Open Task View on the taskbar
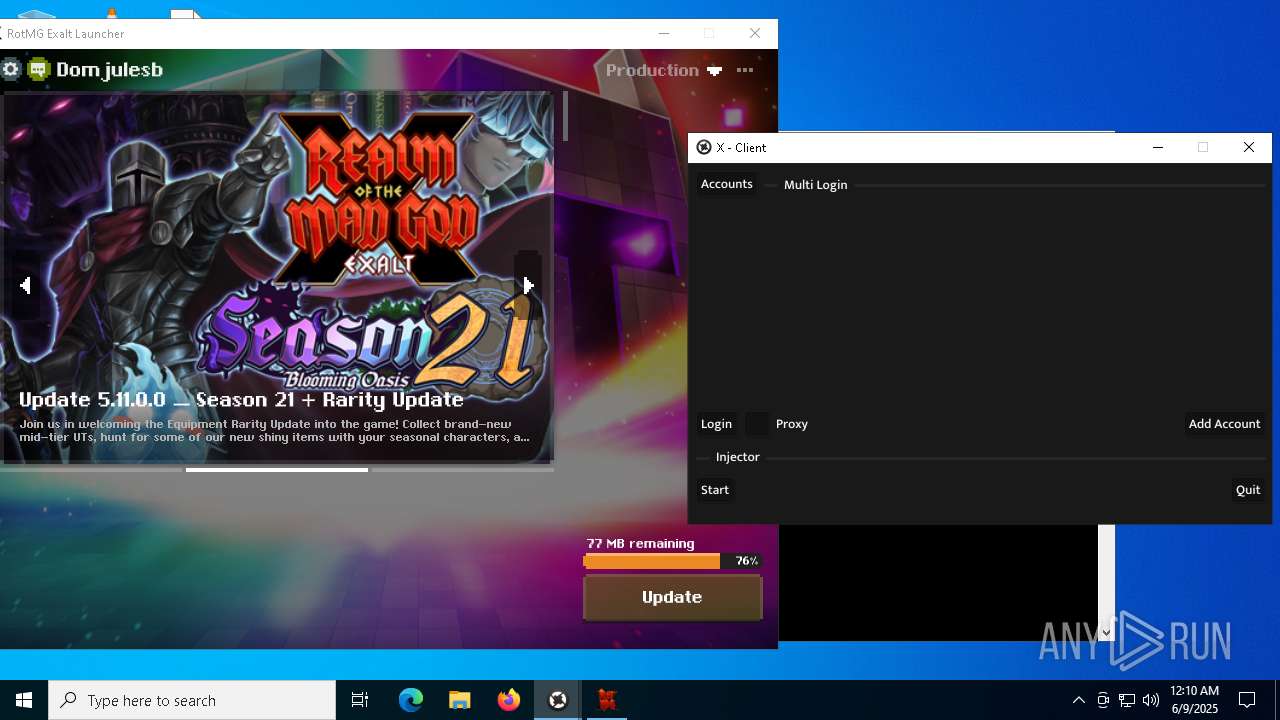 [x=360, y=700]
